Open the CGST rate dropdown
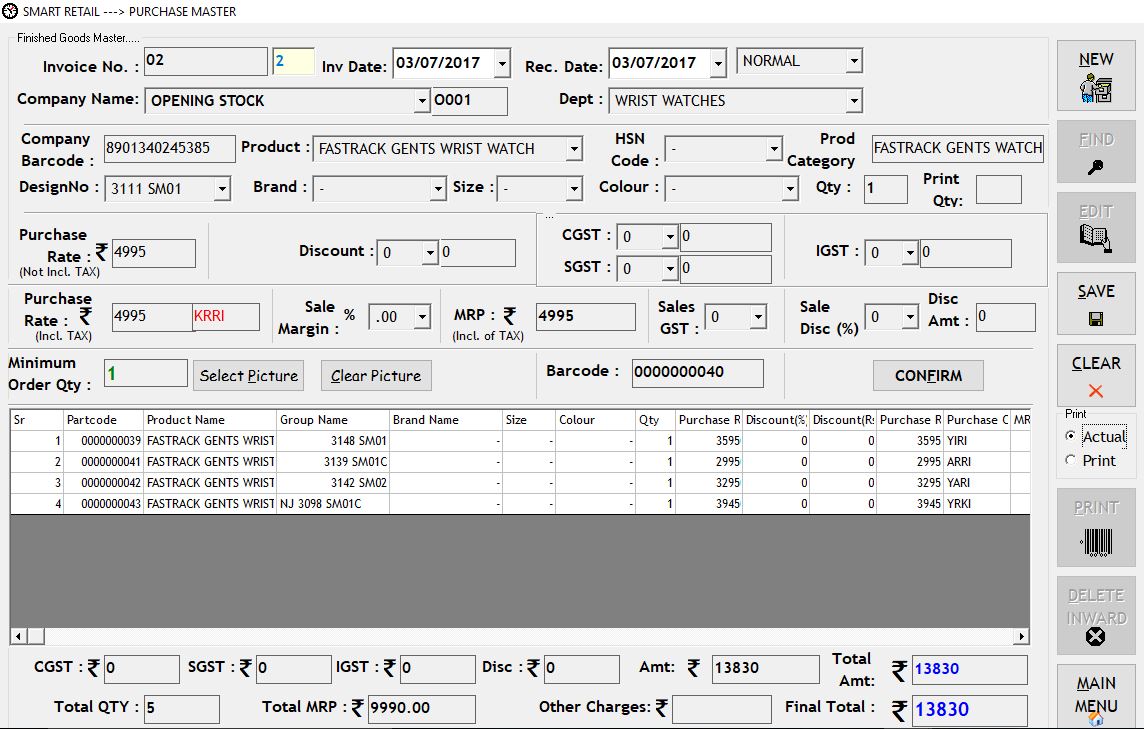 click(x=670, y=236)
